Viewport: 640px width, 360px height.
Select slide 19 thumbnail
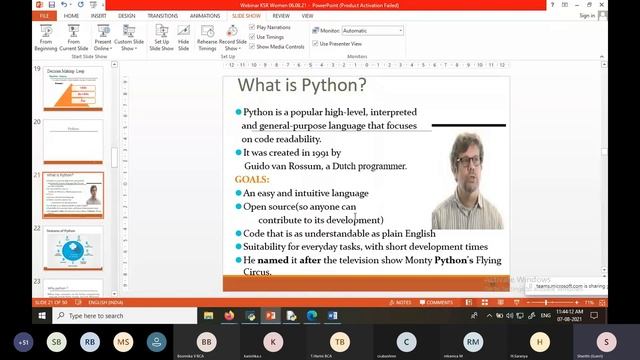[73, 89]
